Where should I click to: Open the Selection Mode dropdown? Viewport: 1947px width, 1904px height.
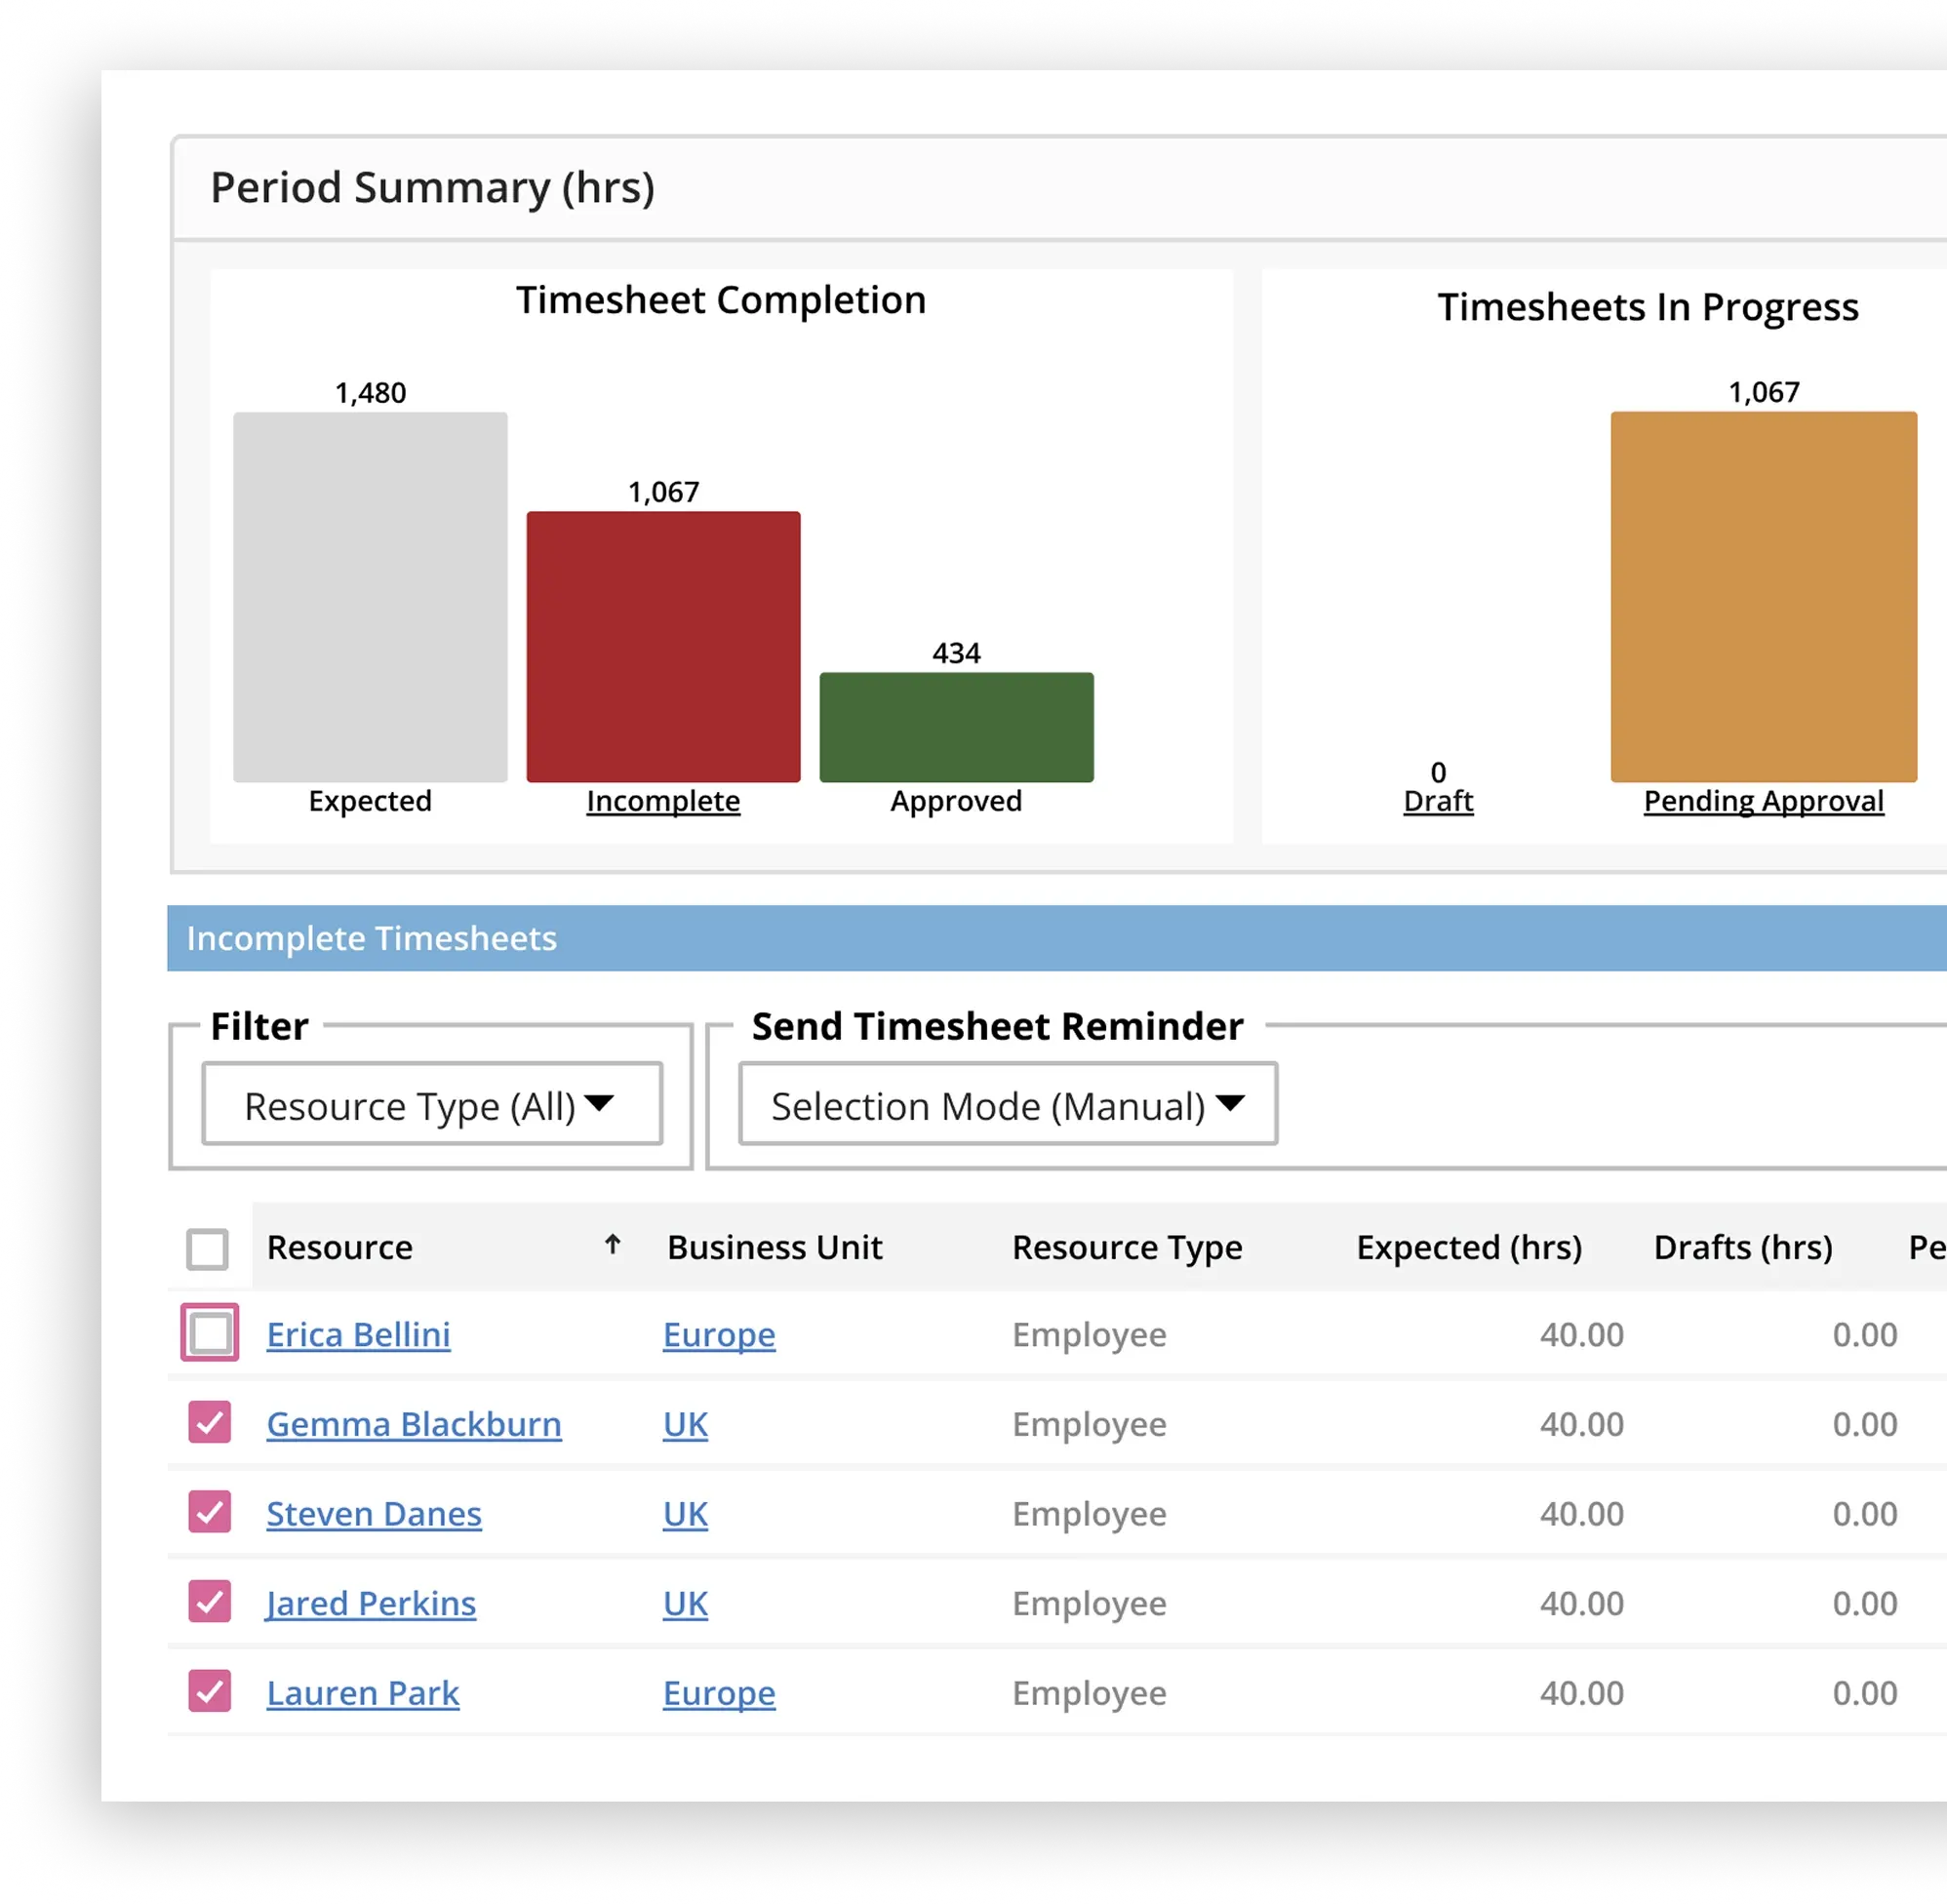(1006, 1104)
